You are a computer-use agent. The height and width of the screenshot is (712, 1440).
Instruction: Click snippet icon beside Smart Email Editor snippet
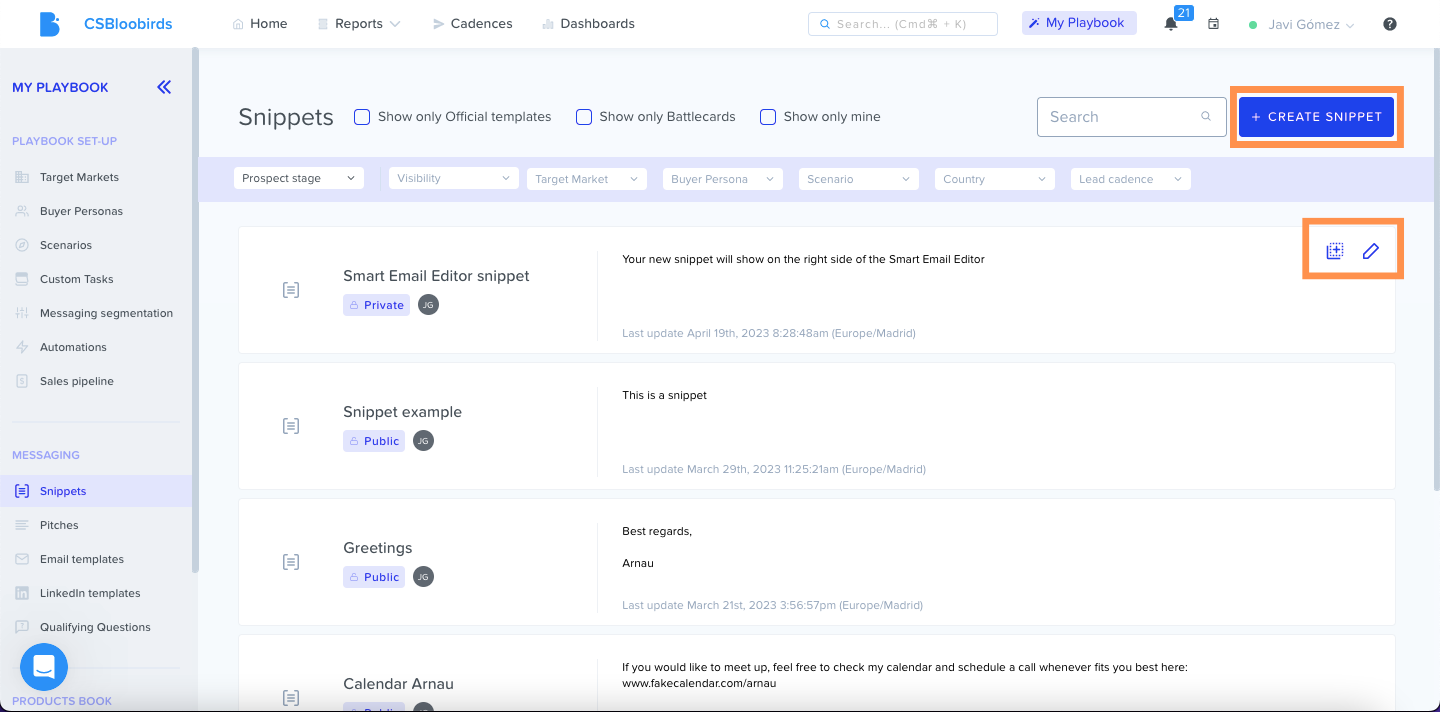click(x=291, y=290)
